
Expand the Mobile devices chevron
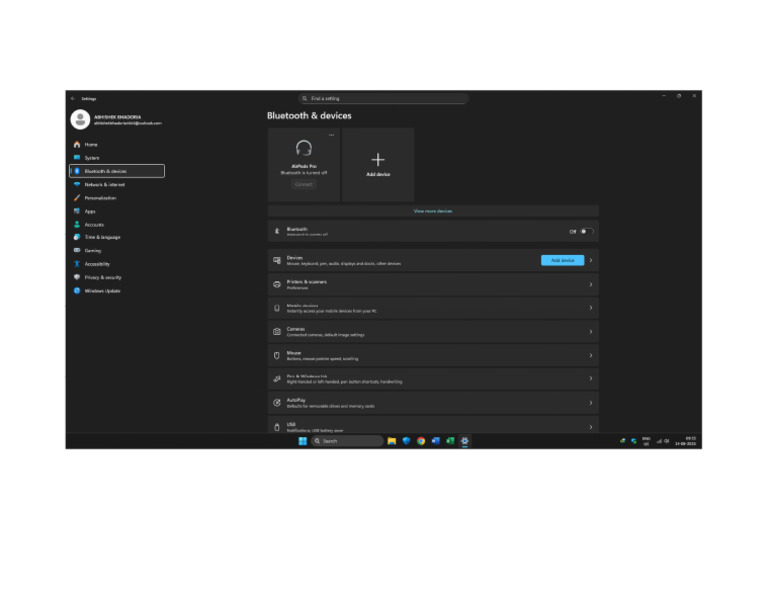pyautogui.click(x=591, y=308)
